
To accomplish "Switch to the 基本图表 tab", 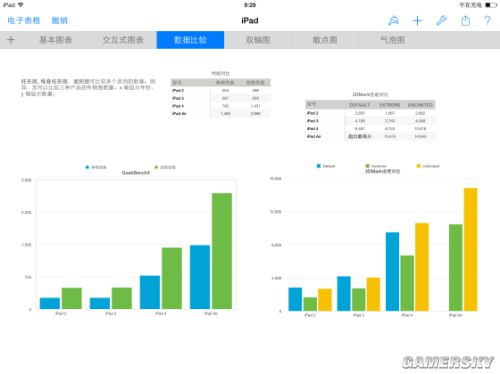I will click(x=56, y=40).
